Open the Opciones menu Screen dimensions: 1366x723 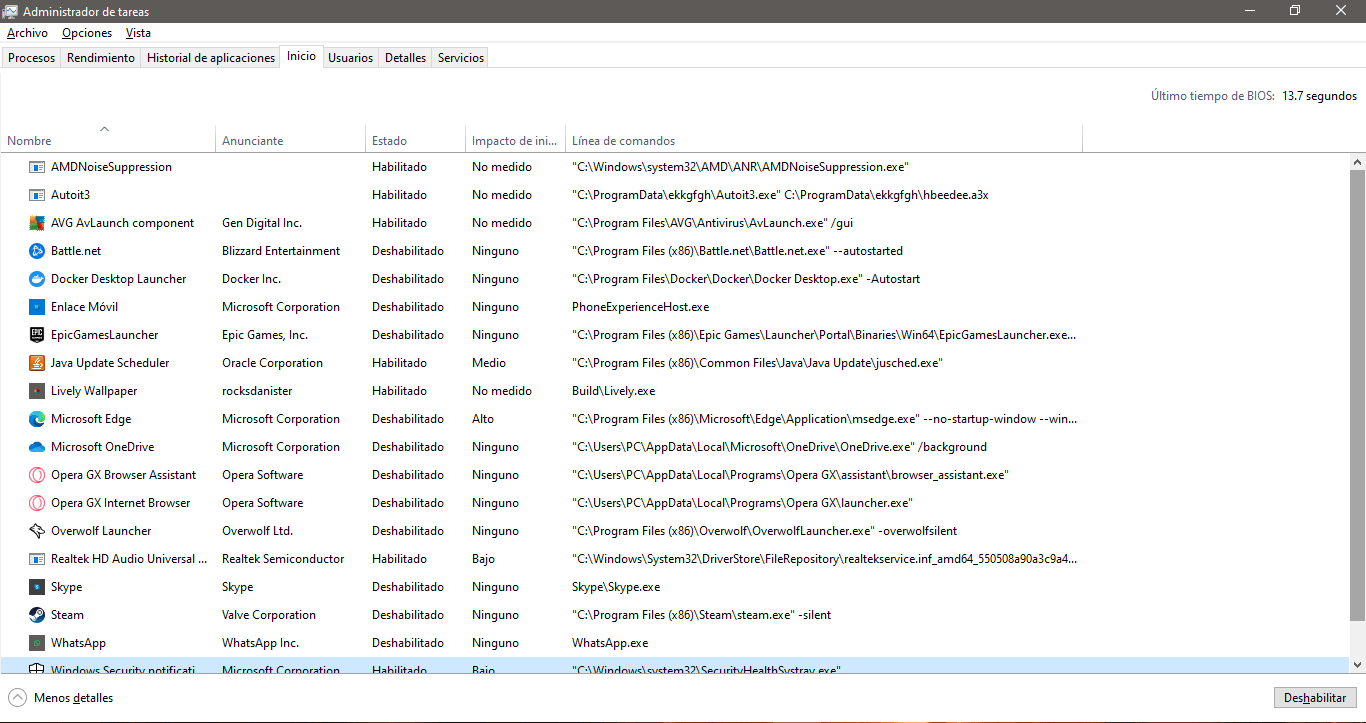(87, 33)
